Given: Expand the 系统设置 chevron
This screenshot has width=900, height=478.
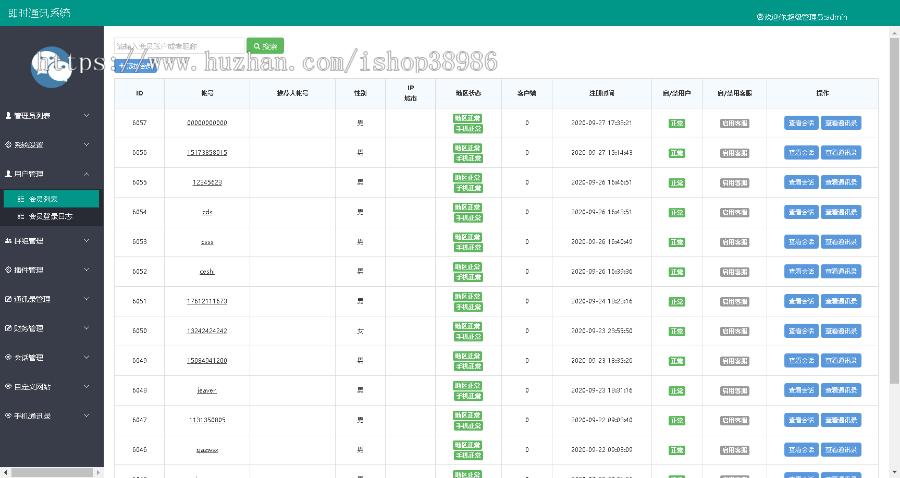Looking at the screenshot, I should pos(87,145).
